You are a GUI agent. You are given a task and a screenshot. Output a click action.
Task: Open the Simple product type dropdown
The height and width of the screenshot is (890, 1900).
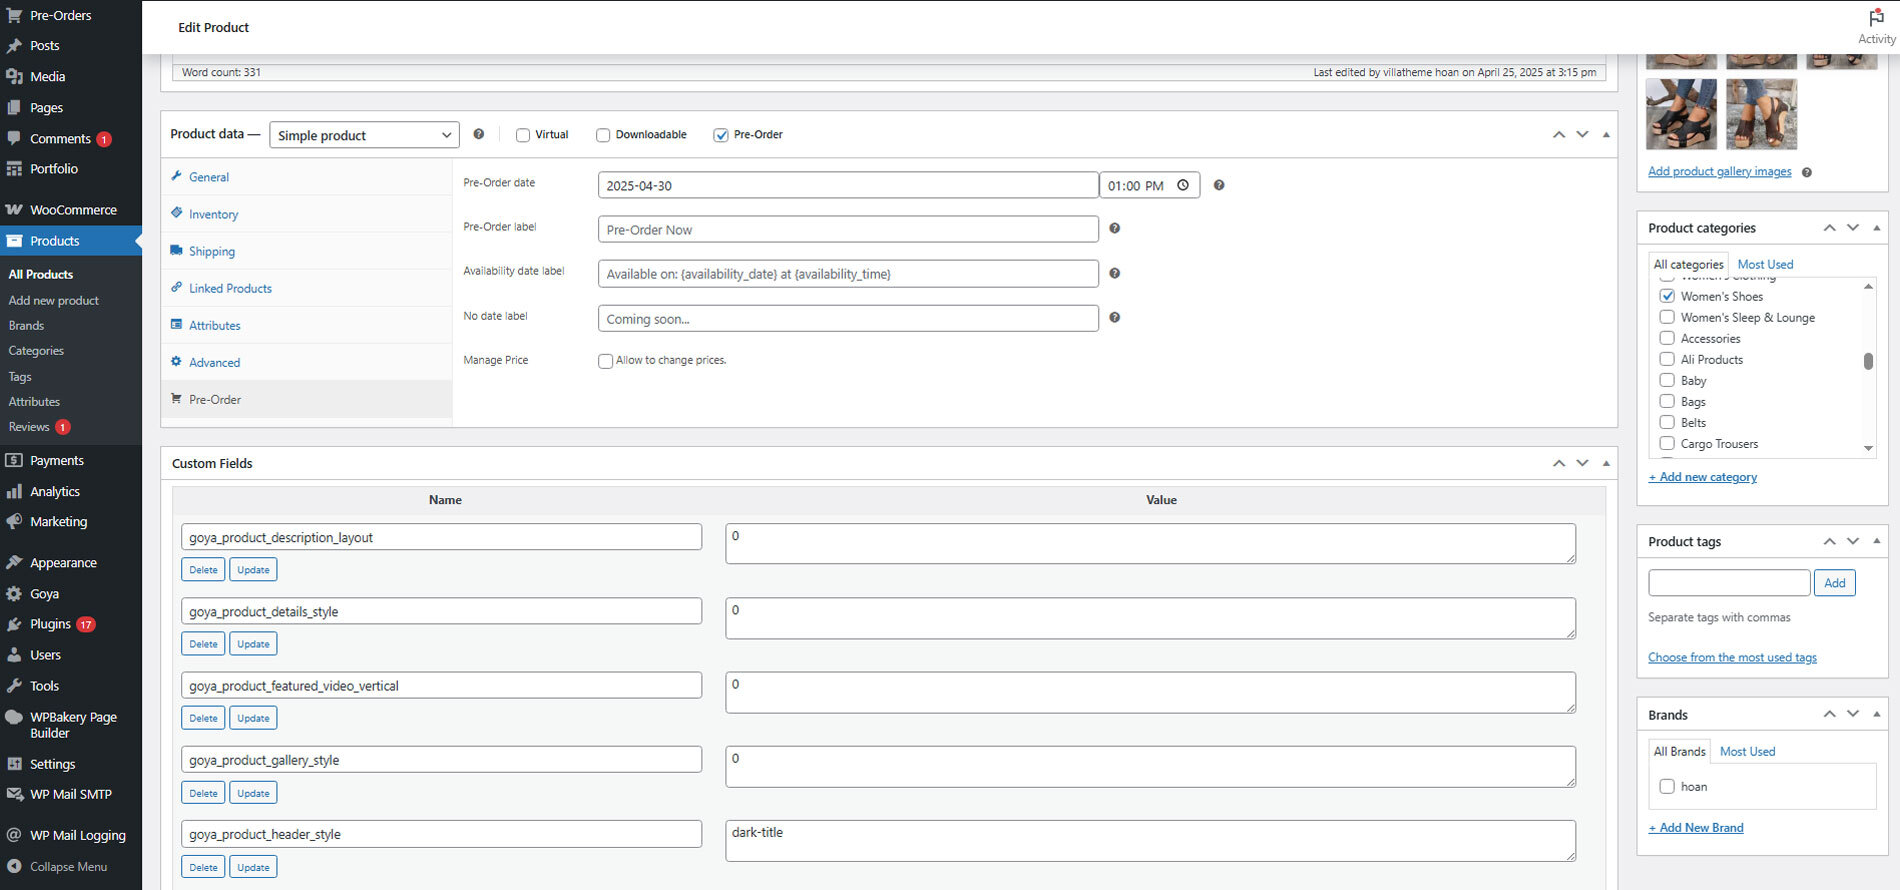[x=364, y=135]
